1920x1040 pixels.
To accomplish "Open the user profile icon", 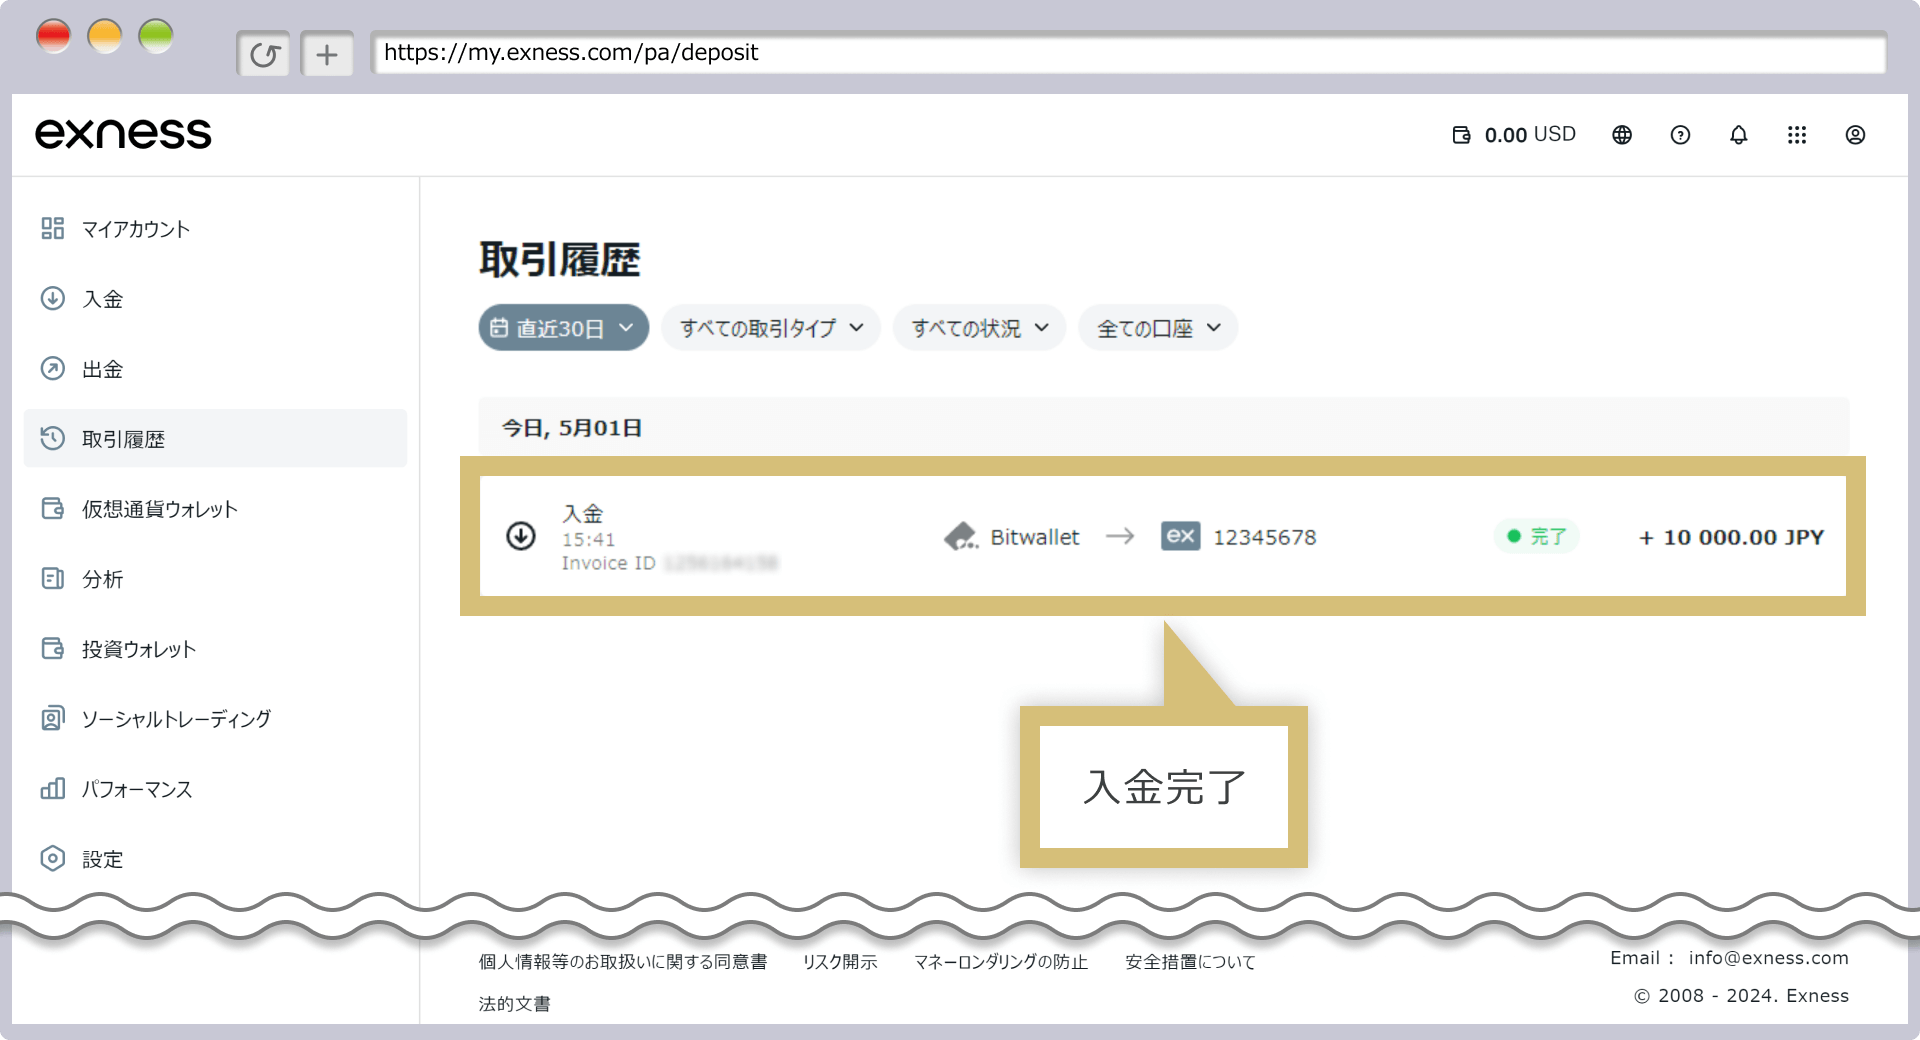I will point(1855,135).
